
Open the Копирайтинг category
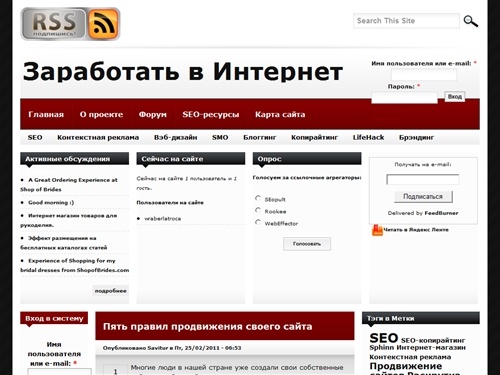[314, 137]
